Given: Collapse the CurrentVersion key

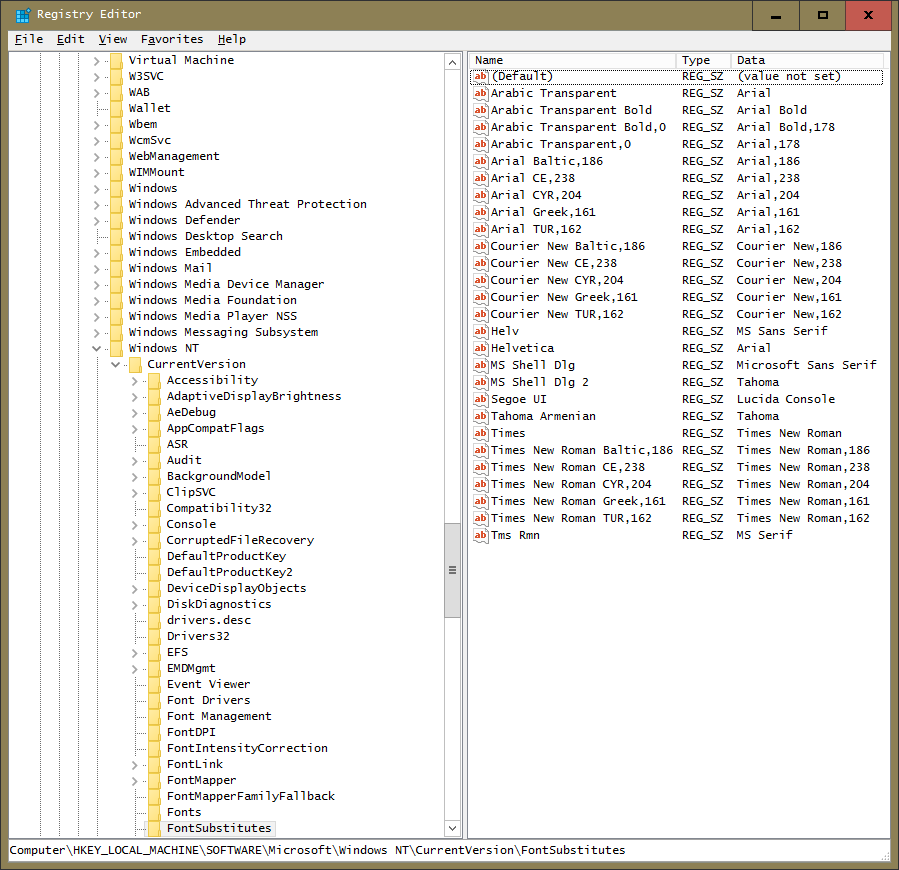Looking at the screenshot, I should (x=116, y=364).
